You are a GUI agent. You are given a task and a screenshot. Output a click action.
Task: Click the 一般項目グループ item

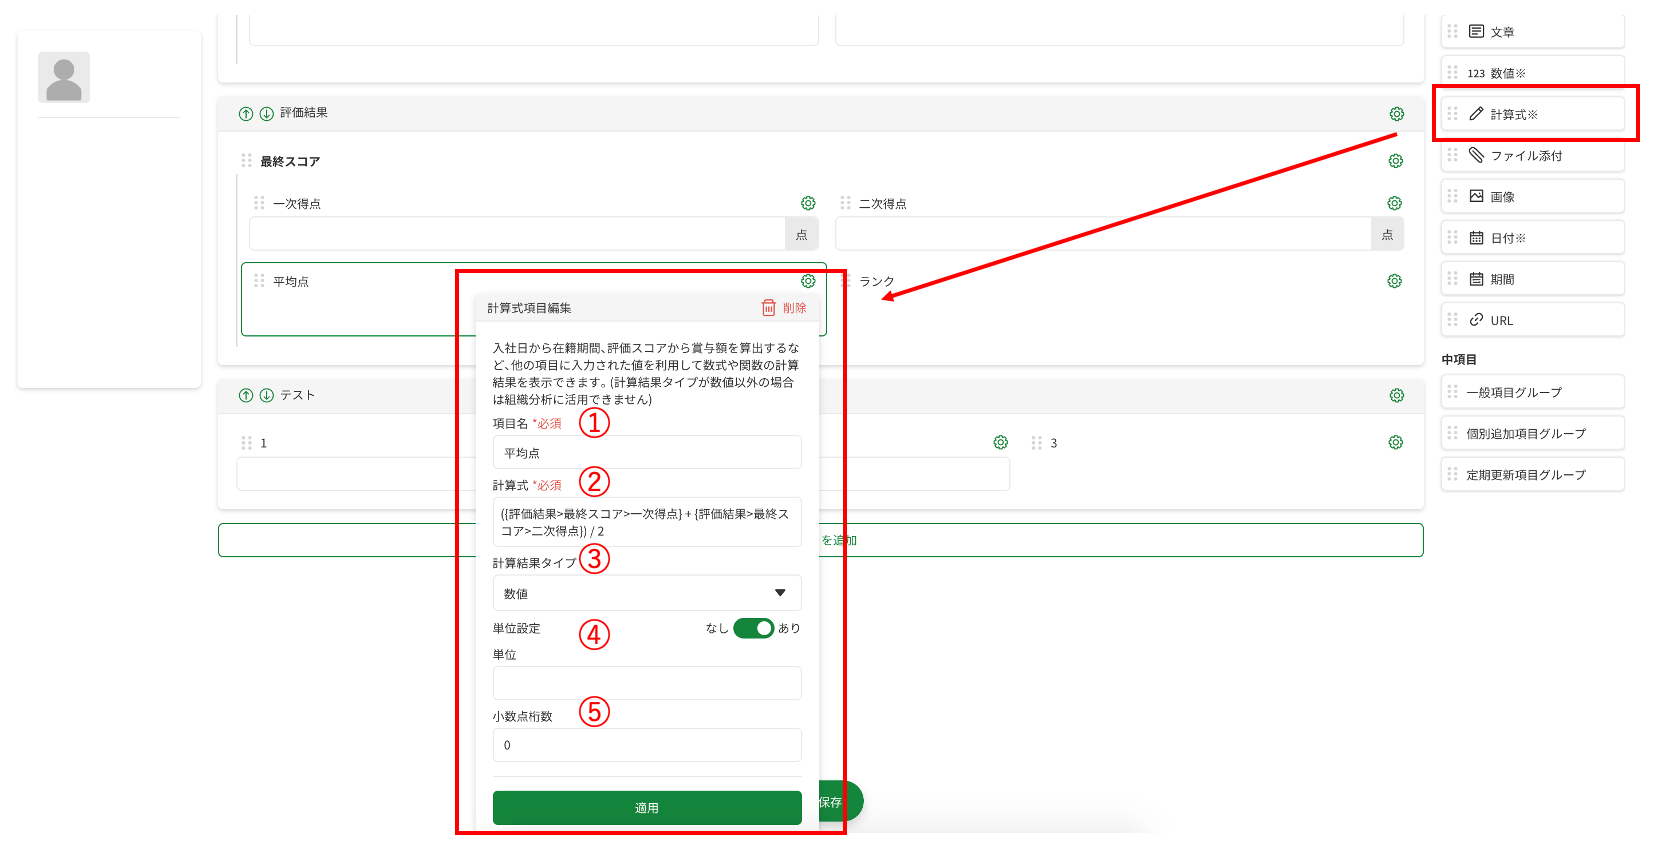click(1533, 392)
